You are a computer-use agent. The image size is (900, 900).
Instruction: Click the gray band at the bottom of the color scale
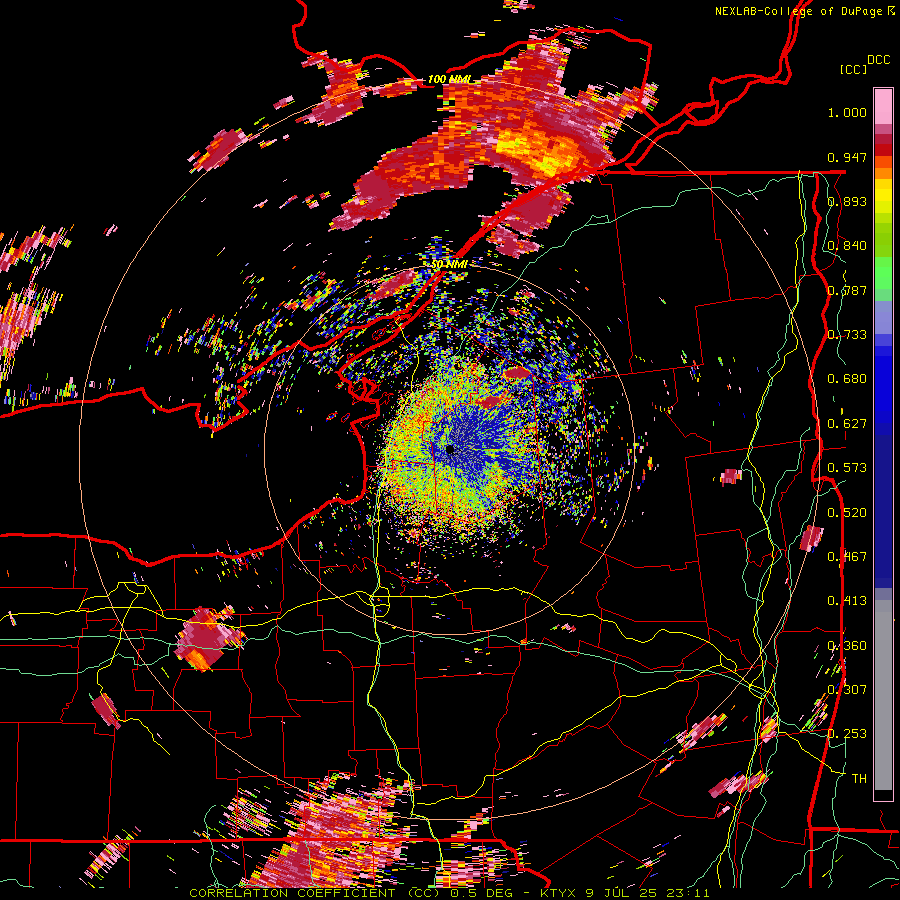[883, 695]
